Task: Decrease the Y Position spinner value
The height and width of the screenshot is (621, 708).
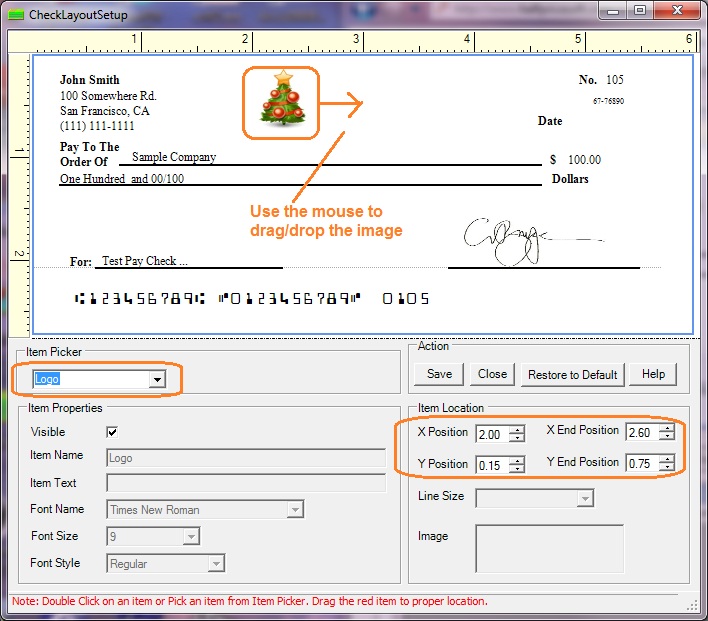Action: (x=517, y=469)
